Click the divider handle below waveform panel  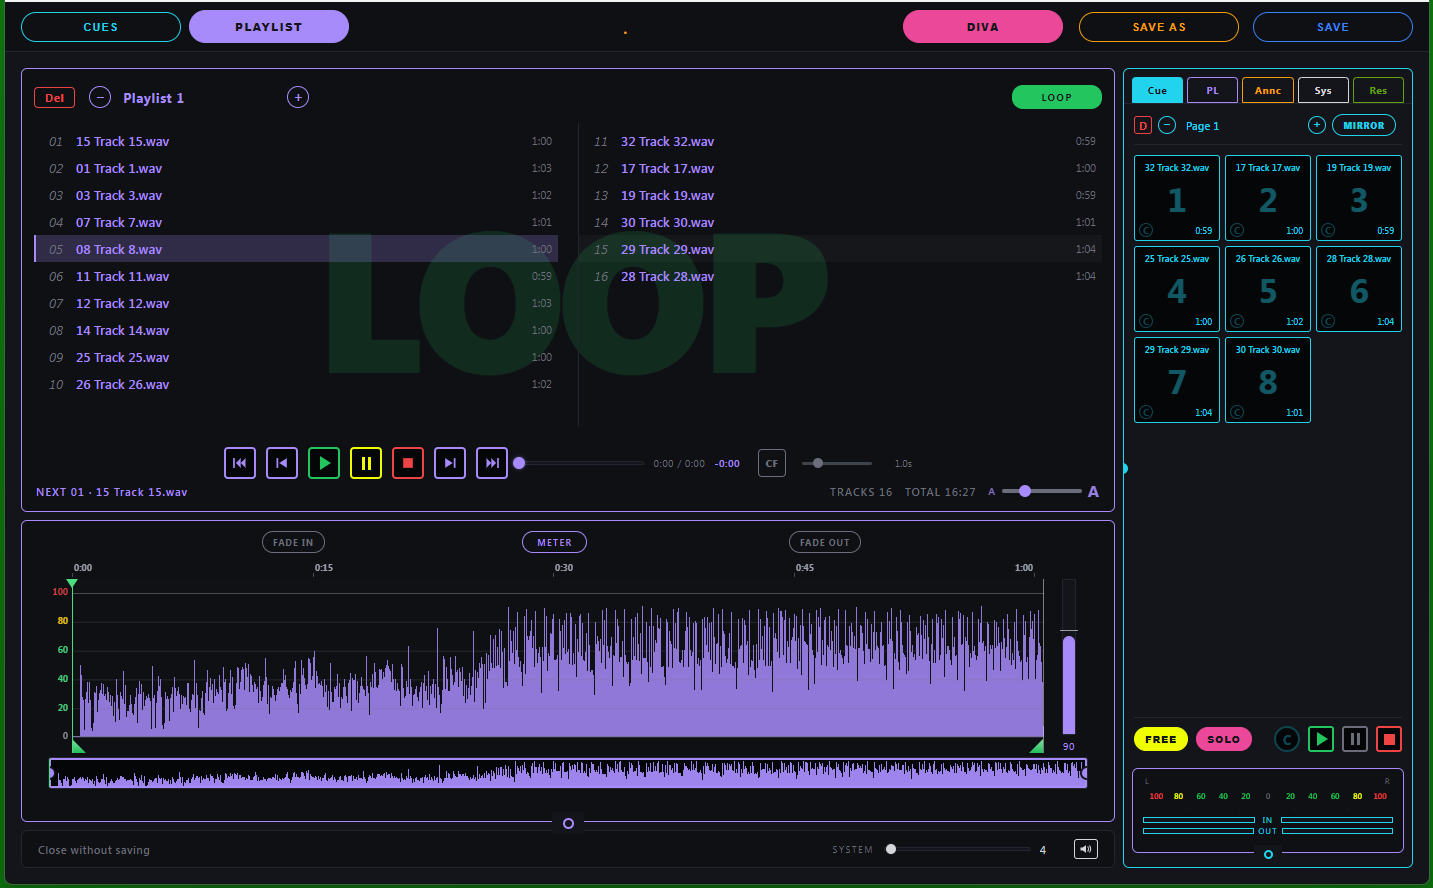tap(568, 823)
